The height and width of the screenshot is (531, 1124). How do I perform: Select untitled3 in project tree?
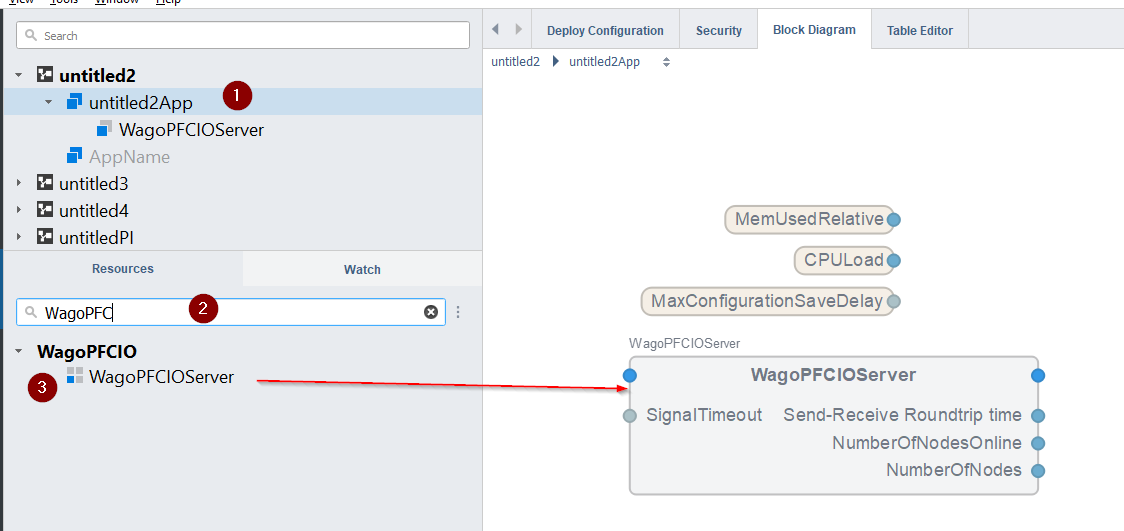(94, 183)
